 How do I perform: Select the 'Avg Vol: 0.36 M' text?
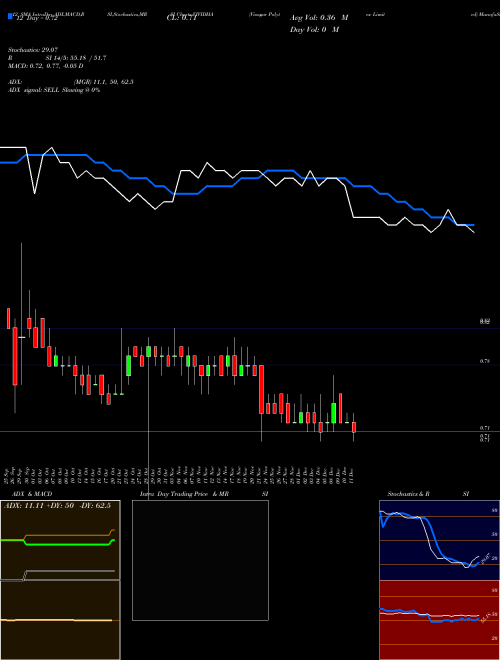click(x=319, y=18)
